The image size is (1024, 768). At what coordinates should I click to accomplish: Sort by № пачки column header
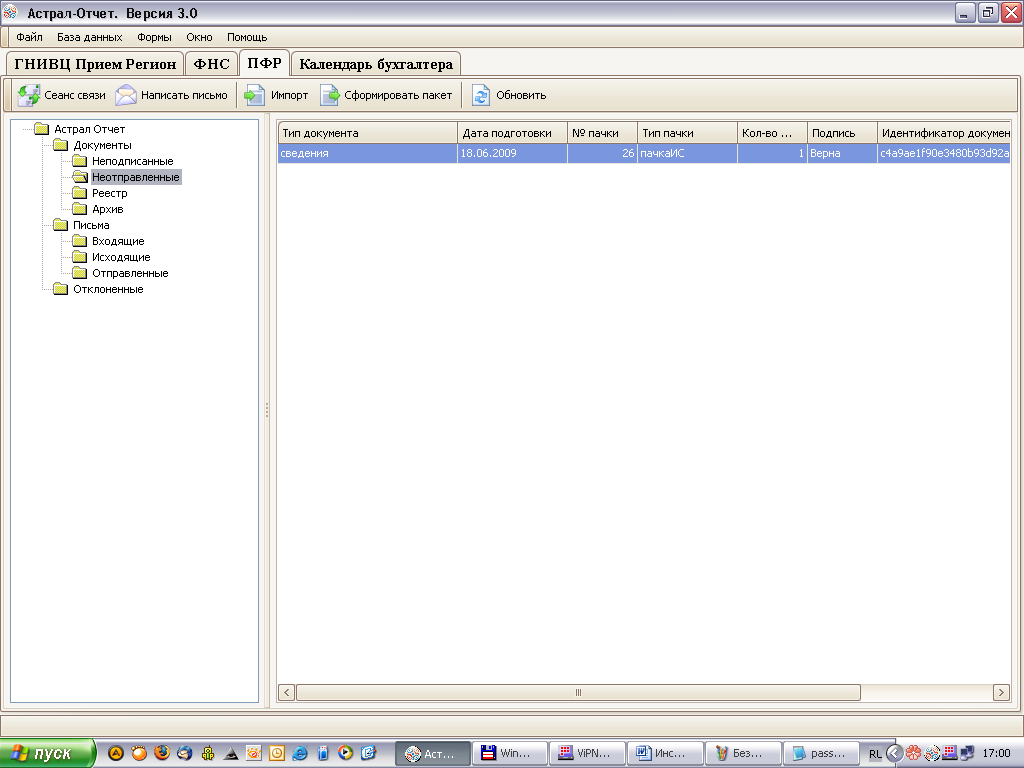[602, 133]
